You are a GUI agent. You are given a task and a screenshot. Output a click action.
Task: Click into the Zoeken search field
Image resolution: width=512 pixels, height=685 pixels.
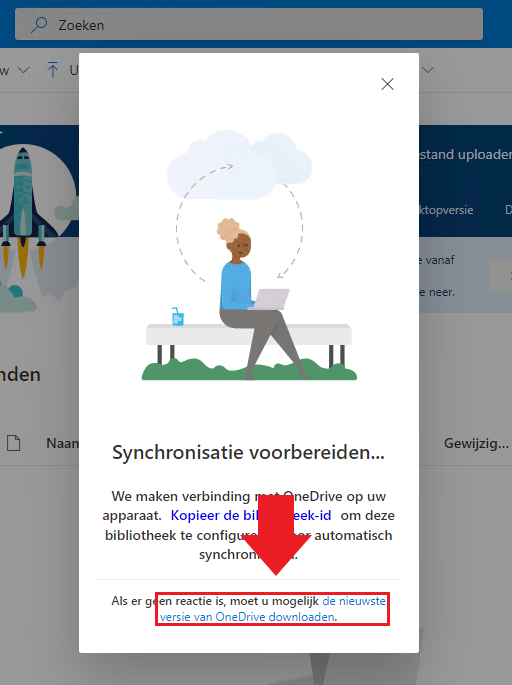click(249, 24)
